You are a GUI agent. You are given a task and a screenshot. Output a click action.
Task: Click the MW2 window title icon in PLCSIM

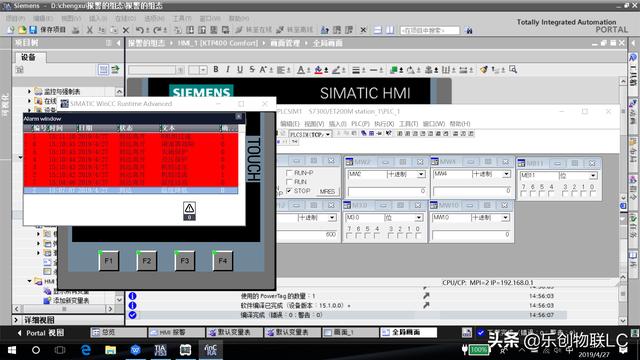point(349,162)
